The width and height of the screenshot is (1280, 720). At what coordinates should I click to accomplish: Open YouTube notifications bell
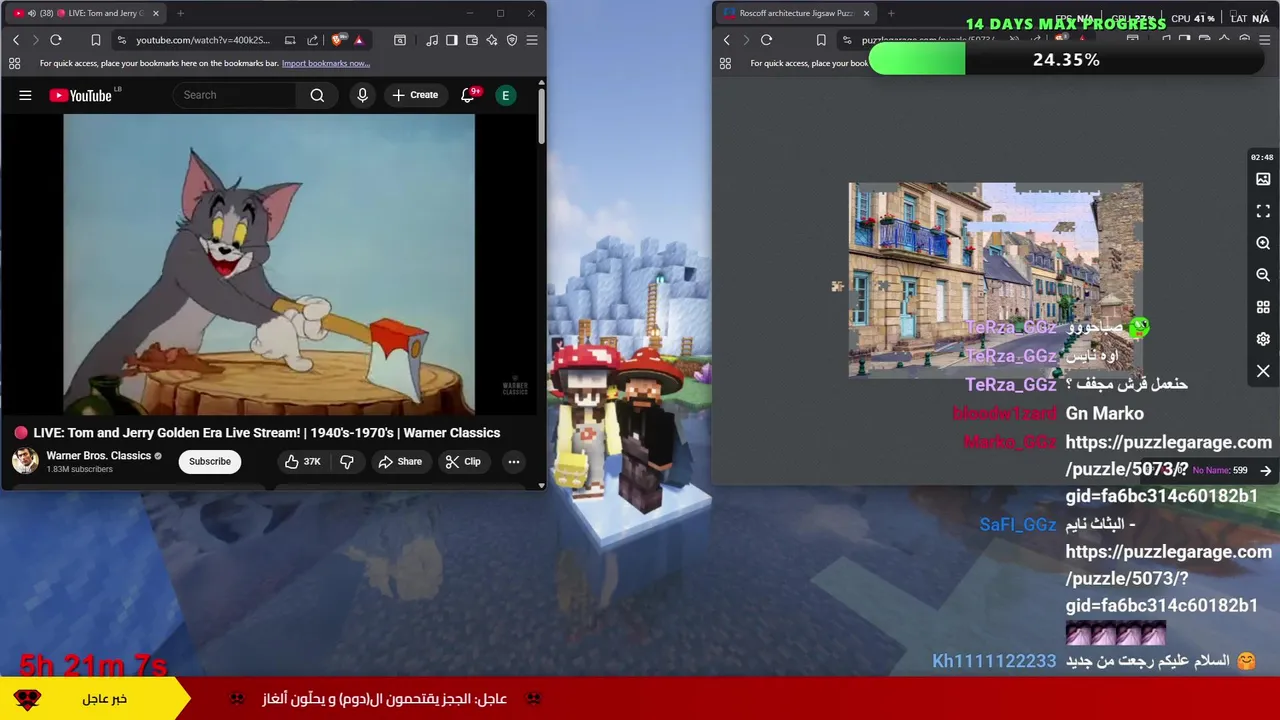[468, 95]
